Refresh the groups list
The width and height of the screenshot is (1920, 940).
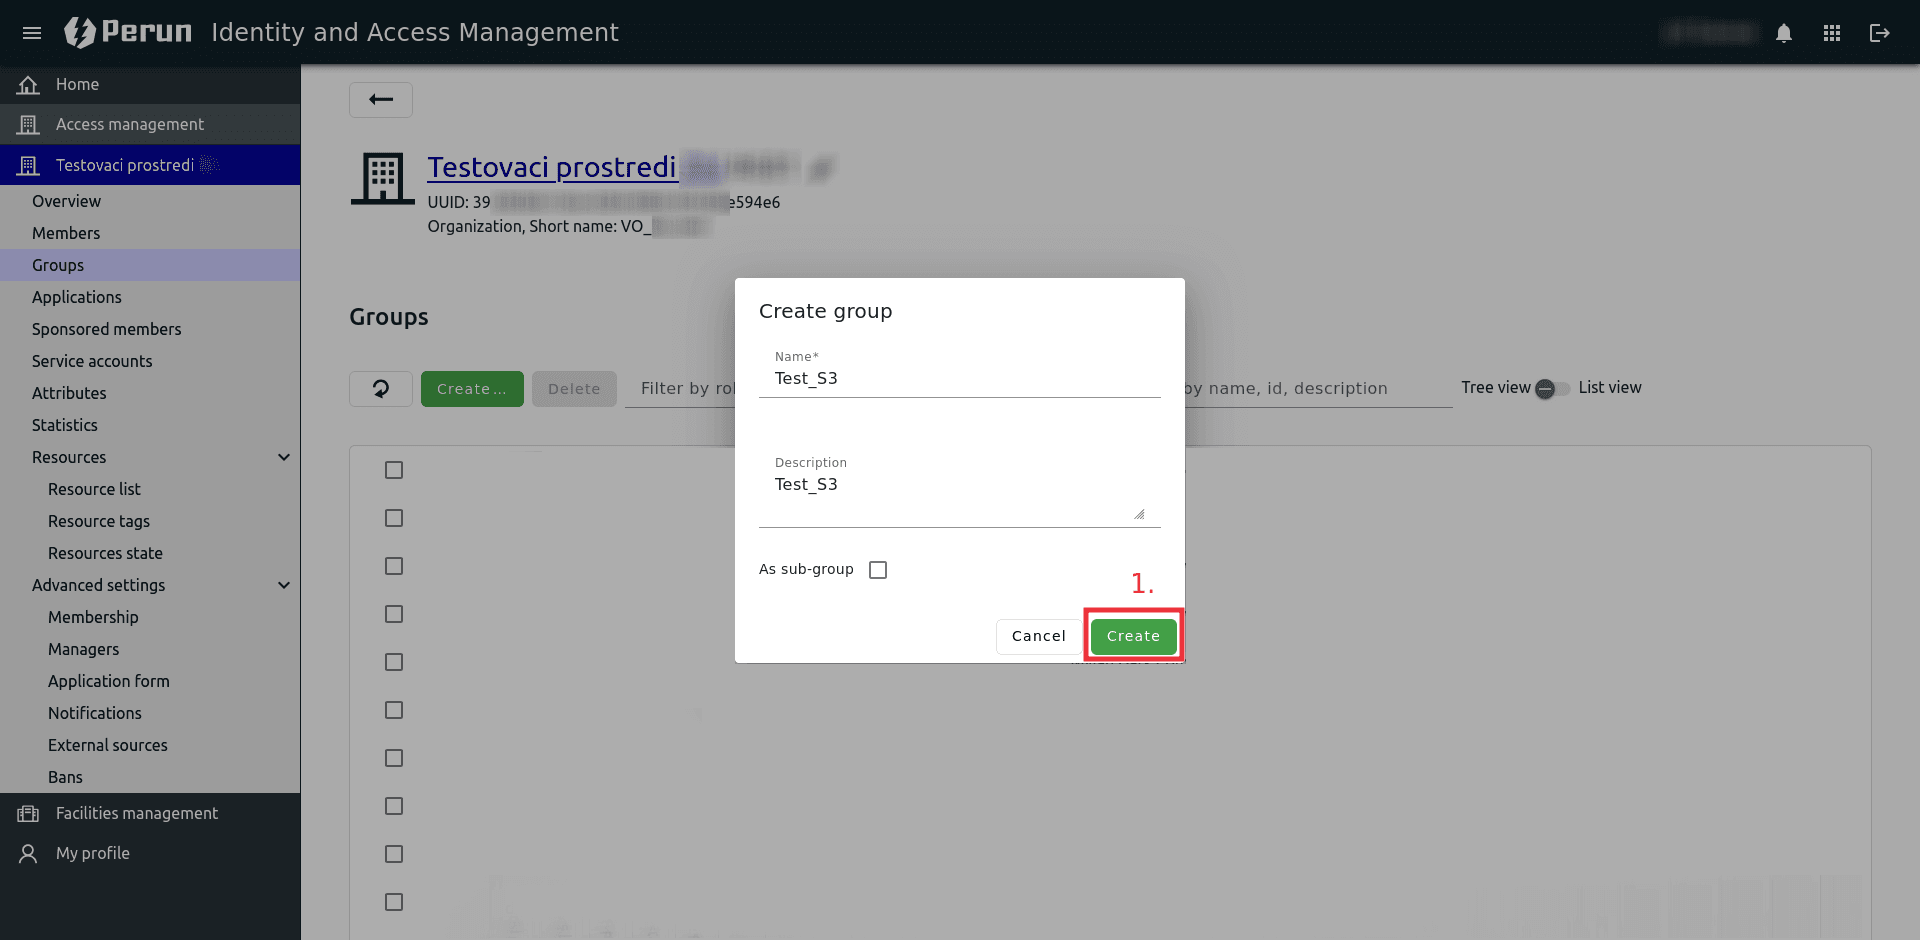380,388
